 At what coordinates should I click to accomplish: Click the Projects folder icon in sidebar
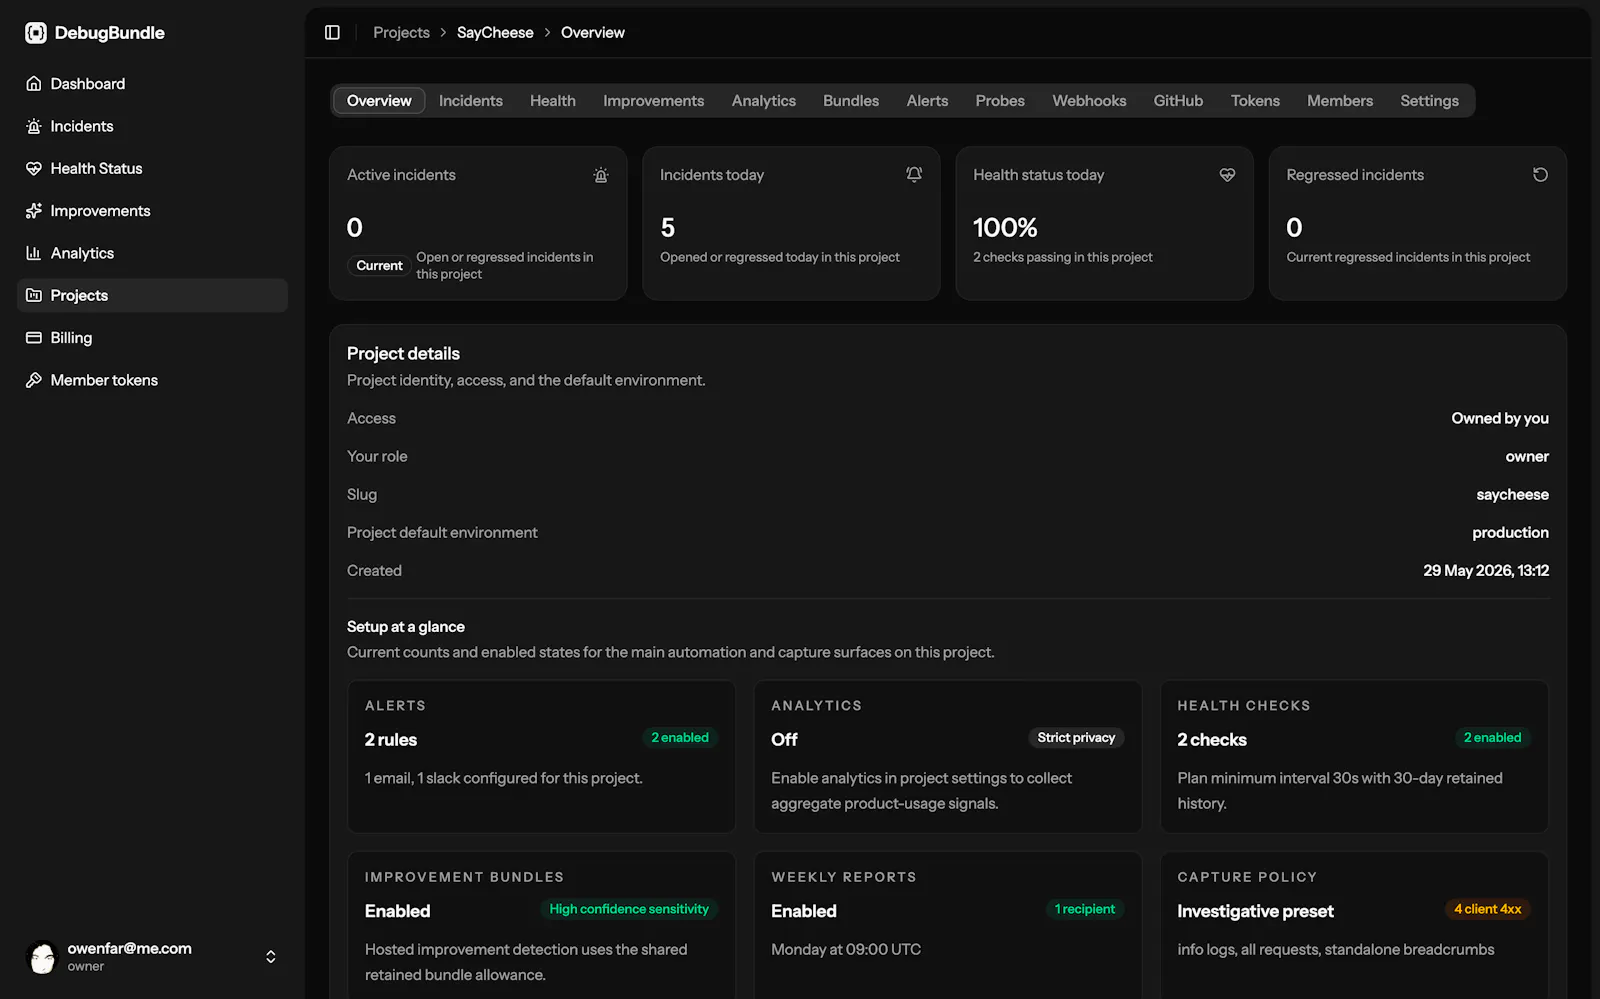point(34,296)
